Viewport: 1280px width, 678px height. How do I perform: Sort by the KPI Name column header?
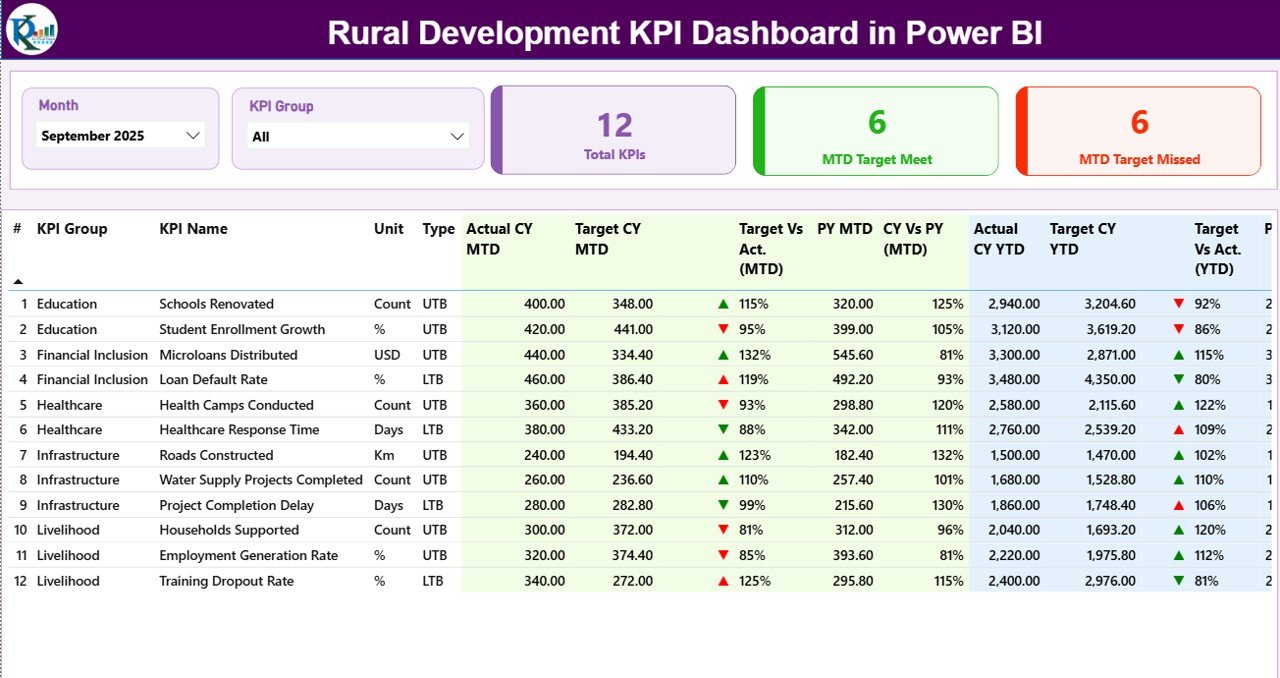[192, 228]
